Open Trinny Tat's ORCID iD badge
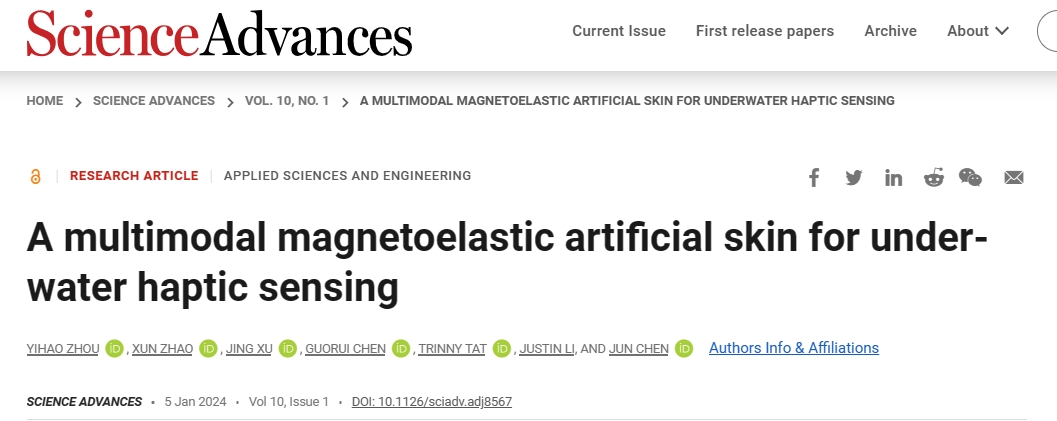Image resolution: width=1057 pixels, height=421 pixels. click(x=501, y=348)
